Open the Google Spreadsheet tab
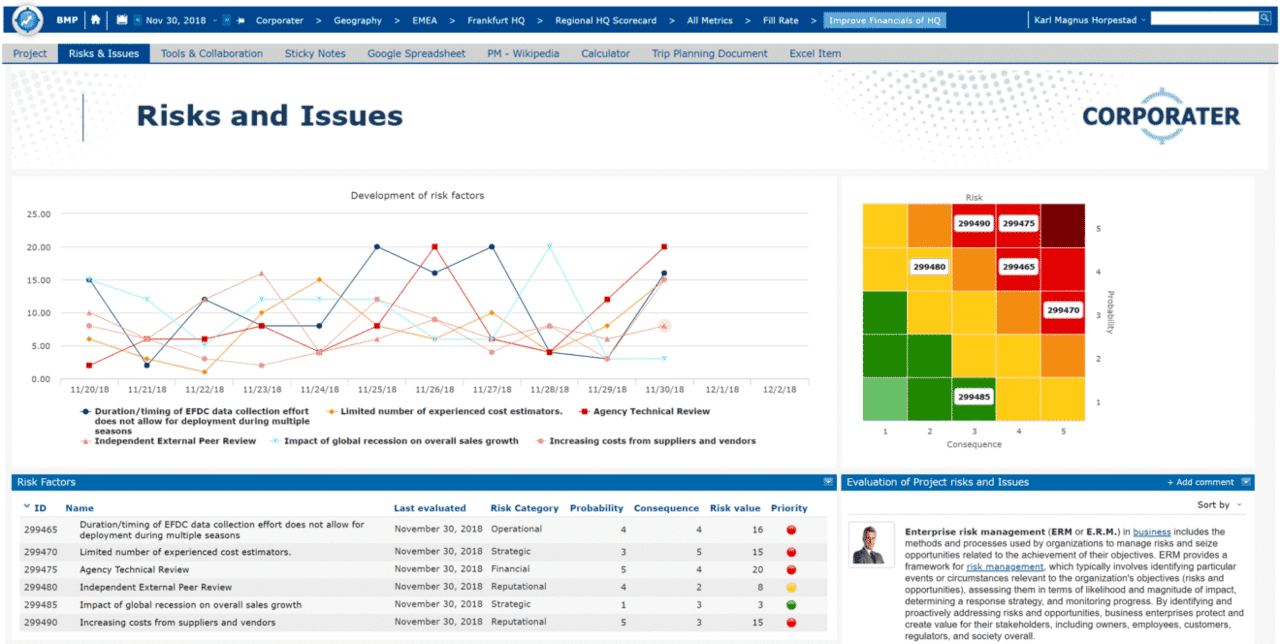The height and width of the screenshot is (644, 1280). 416,54
